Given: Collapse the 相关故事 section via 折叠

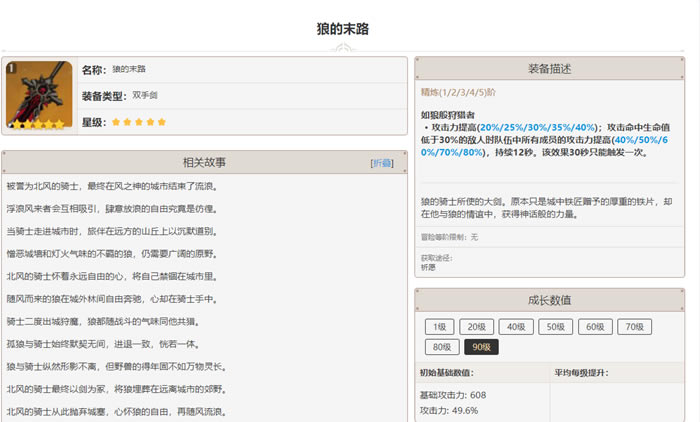Looking at the screenshot, I should (x=381, y=163).
